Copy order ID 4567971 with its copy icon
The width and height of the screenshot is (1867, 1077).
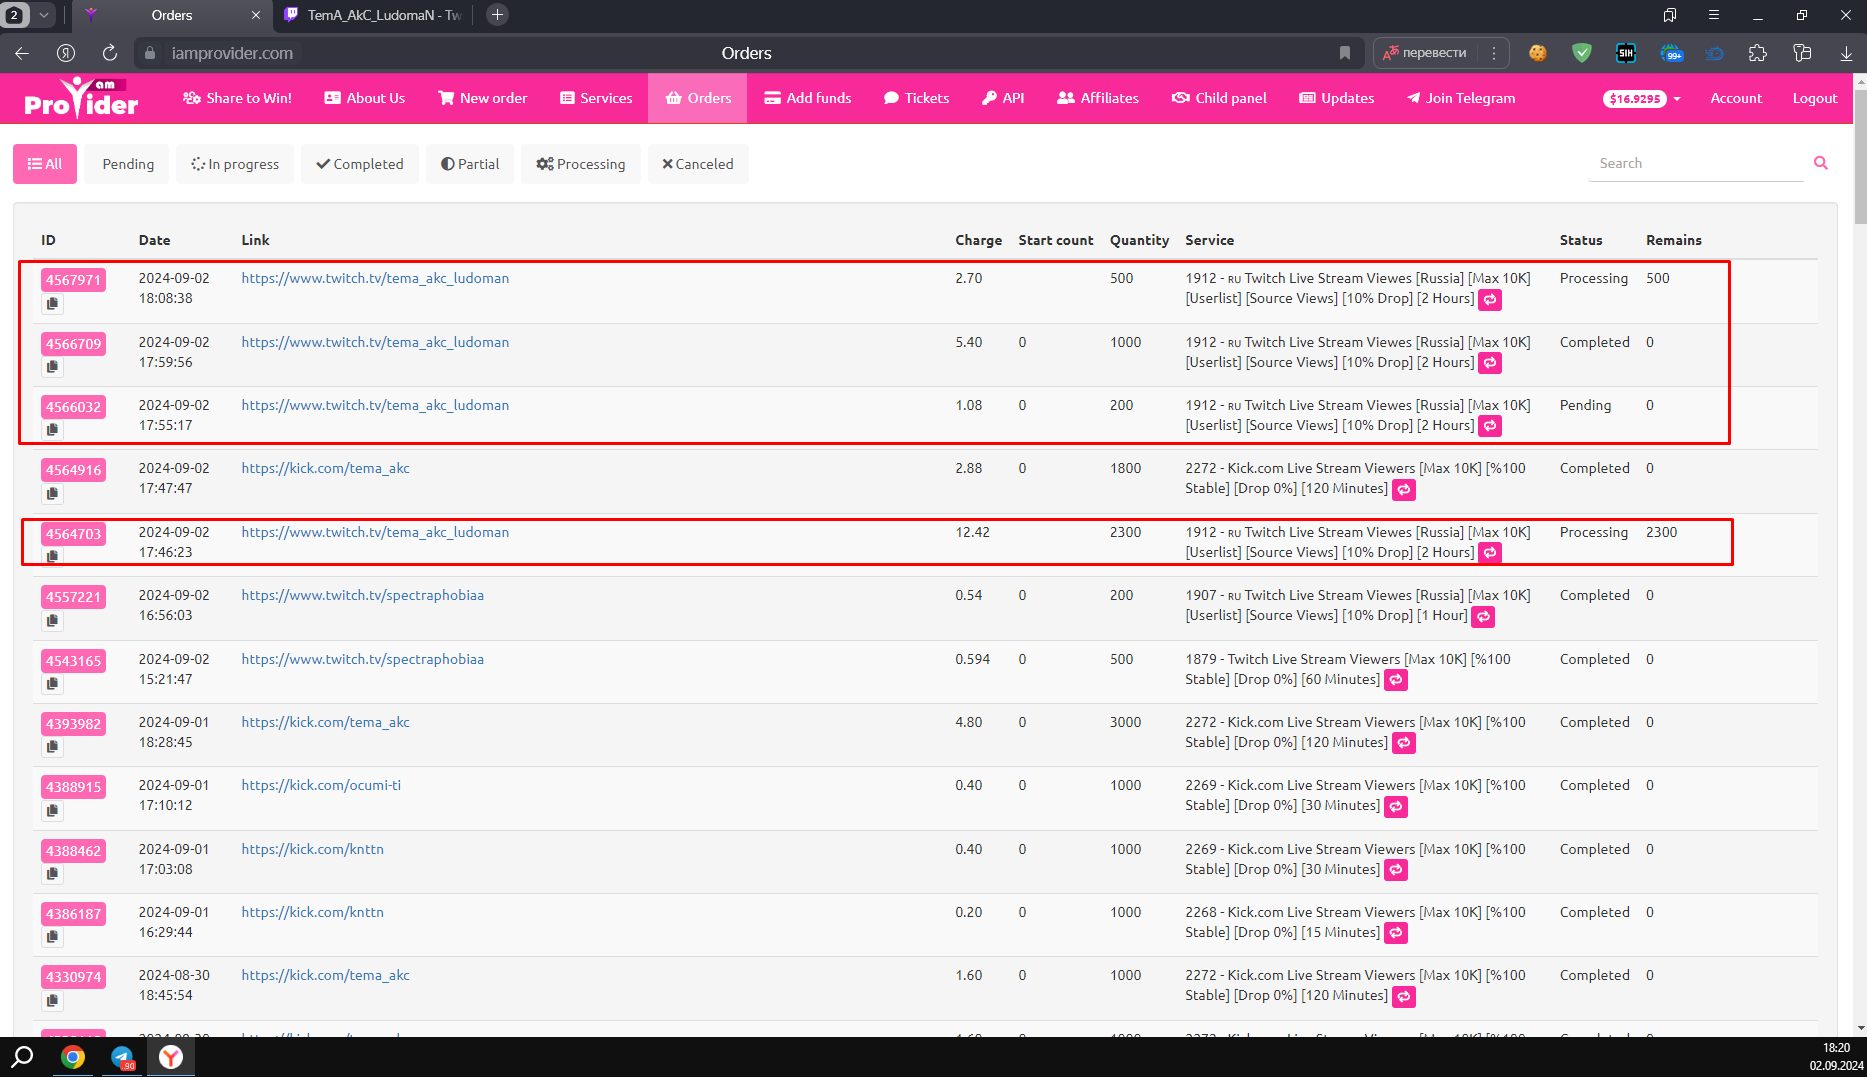(x=52, y=303)
